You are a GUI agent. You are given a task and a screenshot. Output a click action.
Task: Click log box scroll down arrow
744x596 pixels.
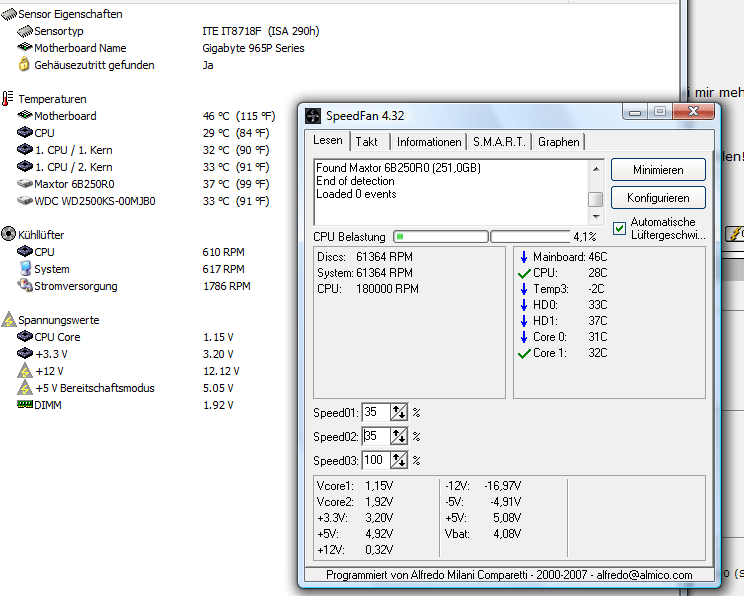coord(596,216)
